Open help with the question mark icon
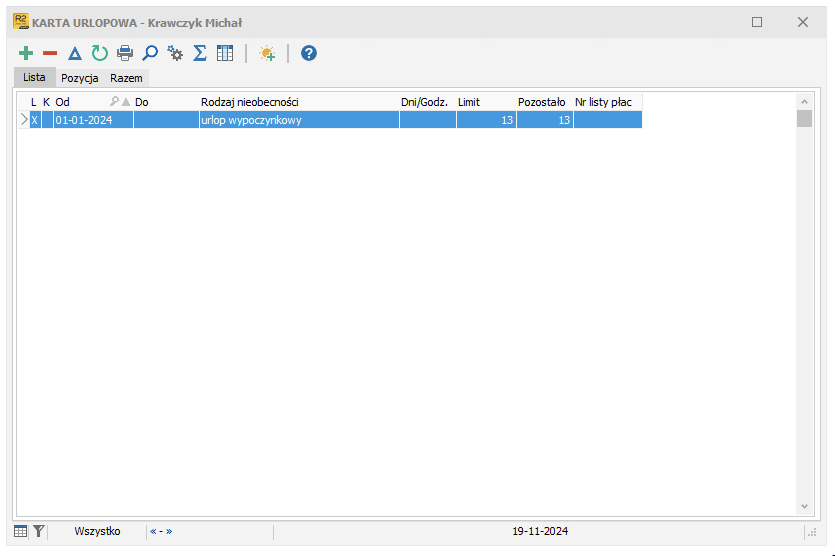Screen dimensions: 835x556 (x=309, y=53)
